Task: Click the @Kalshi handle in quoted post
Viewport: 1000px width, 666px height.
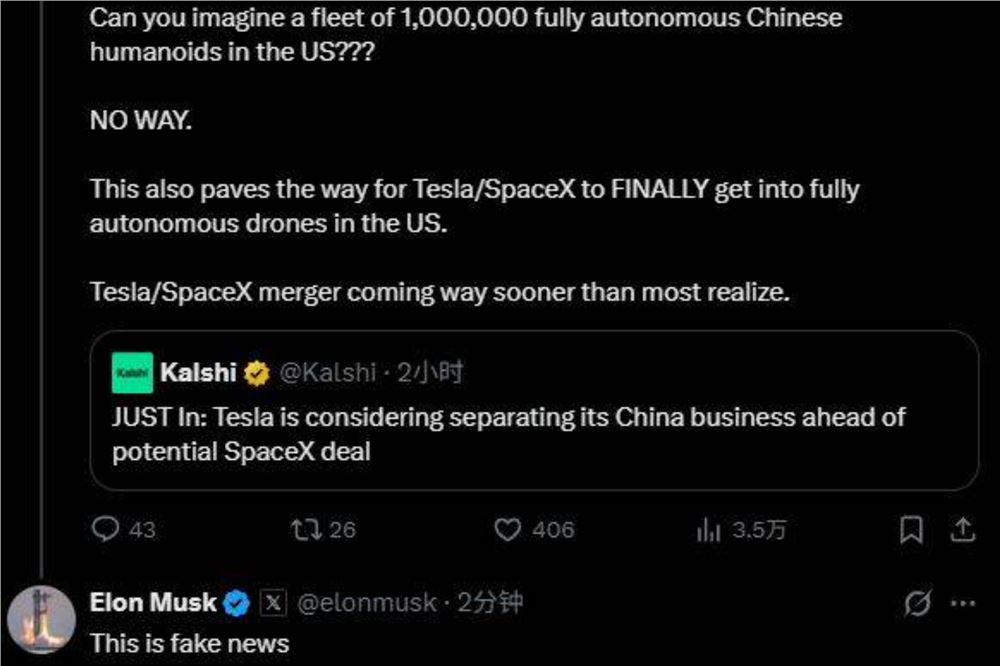Action: pos(328,373)
